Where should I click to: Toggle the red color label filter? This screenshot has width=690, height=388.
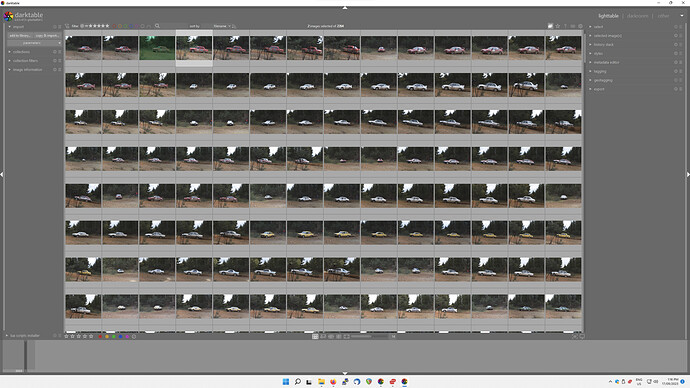[x=114, y=26]
